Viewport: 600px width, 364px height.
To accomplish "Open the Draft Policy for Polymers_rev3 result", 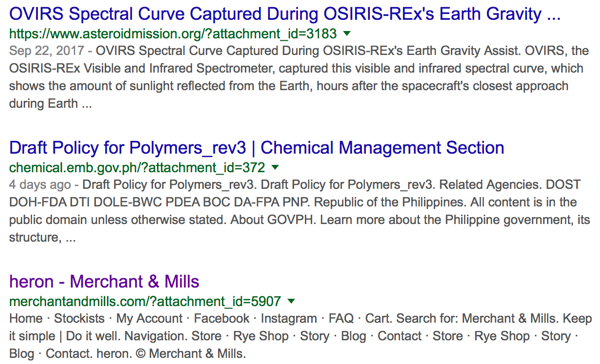I will pos(257,148).
